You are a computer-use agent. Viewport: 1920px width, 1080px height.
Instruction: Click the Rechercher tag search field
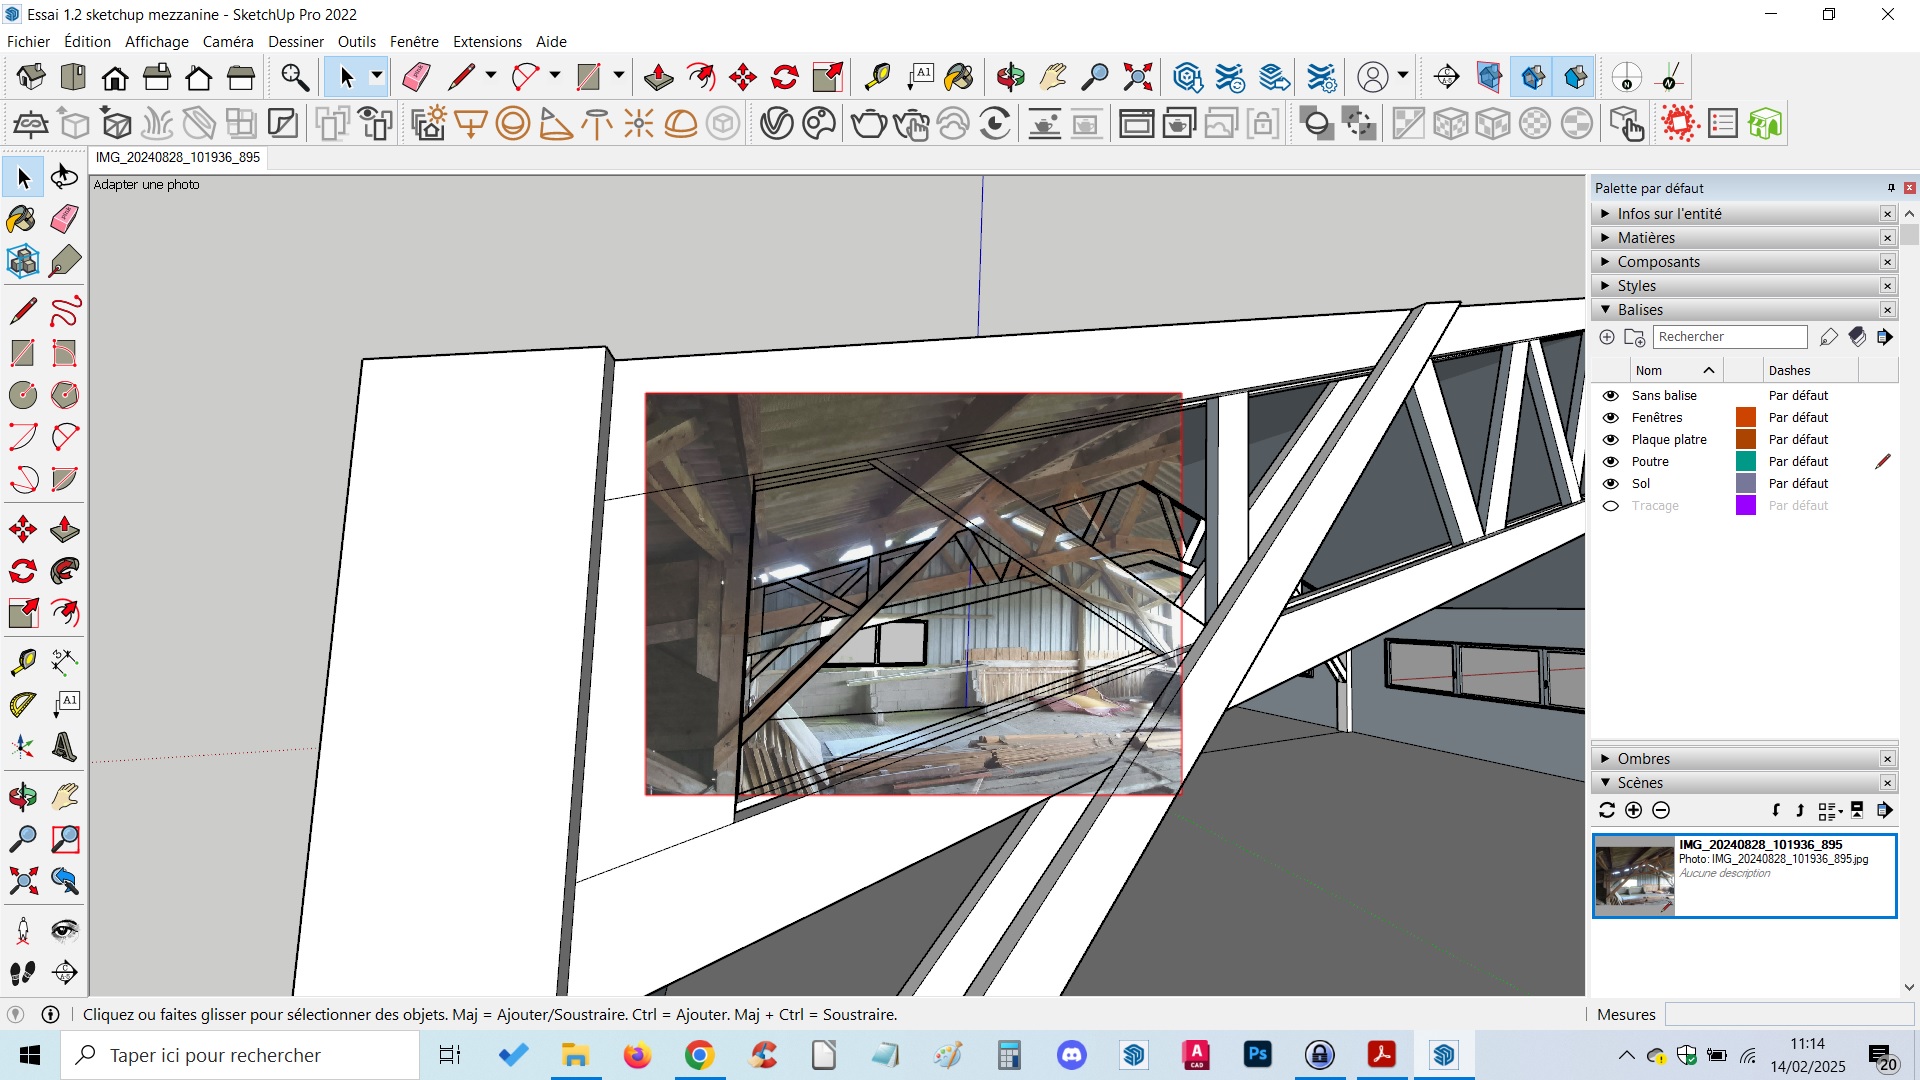pos(1729,337)
